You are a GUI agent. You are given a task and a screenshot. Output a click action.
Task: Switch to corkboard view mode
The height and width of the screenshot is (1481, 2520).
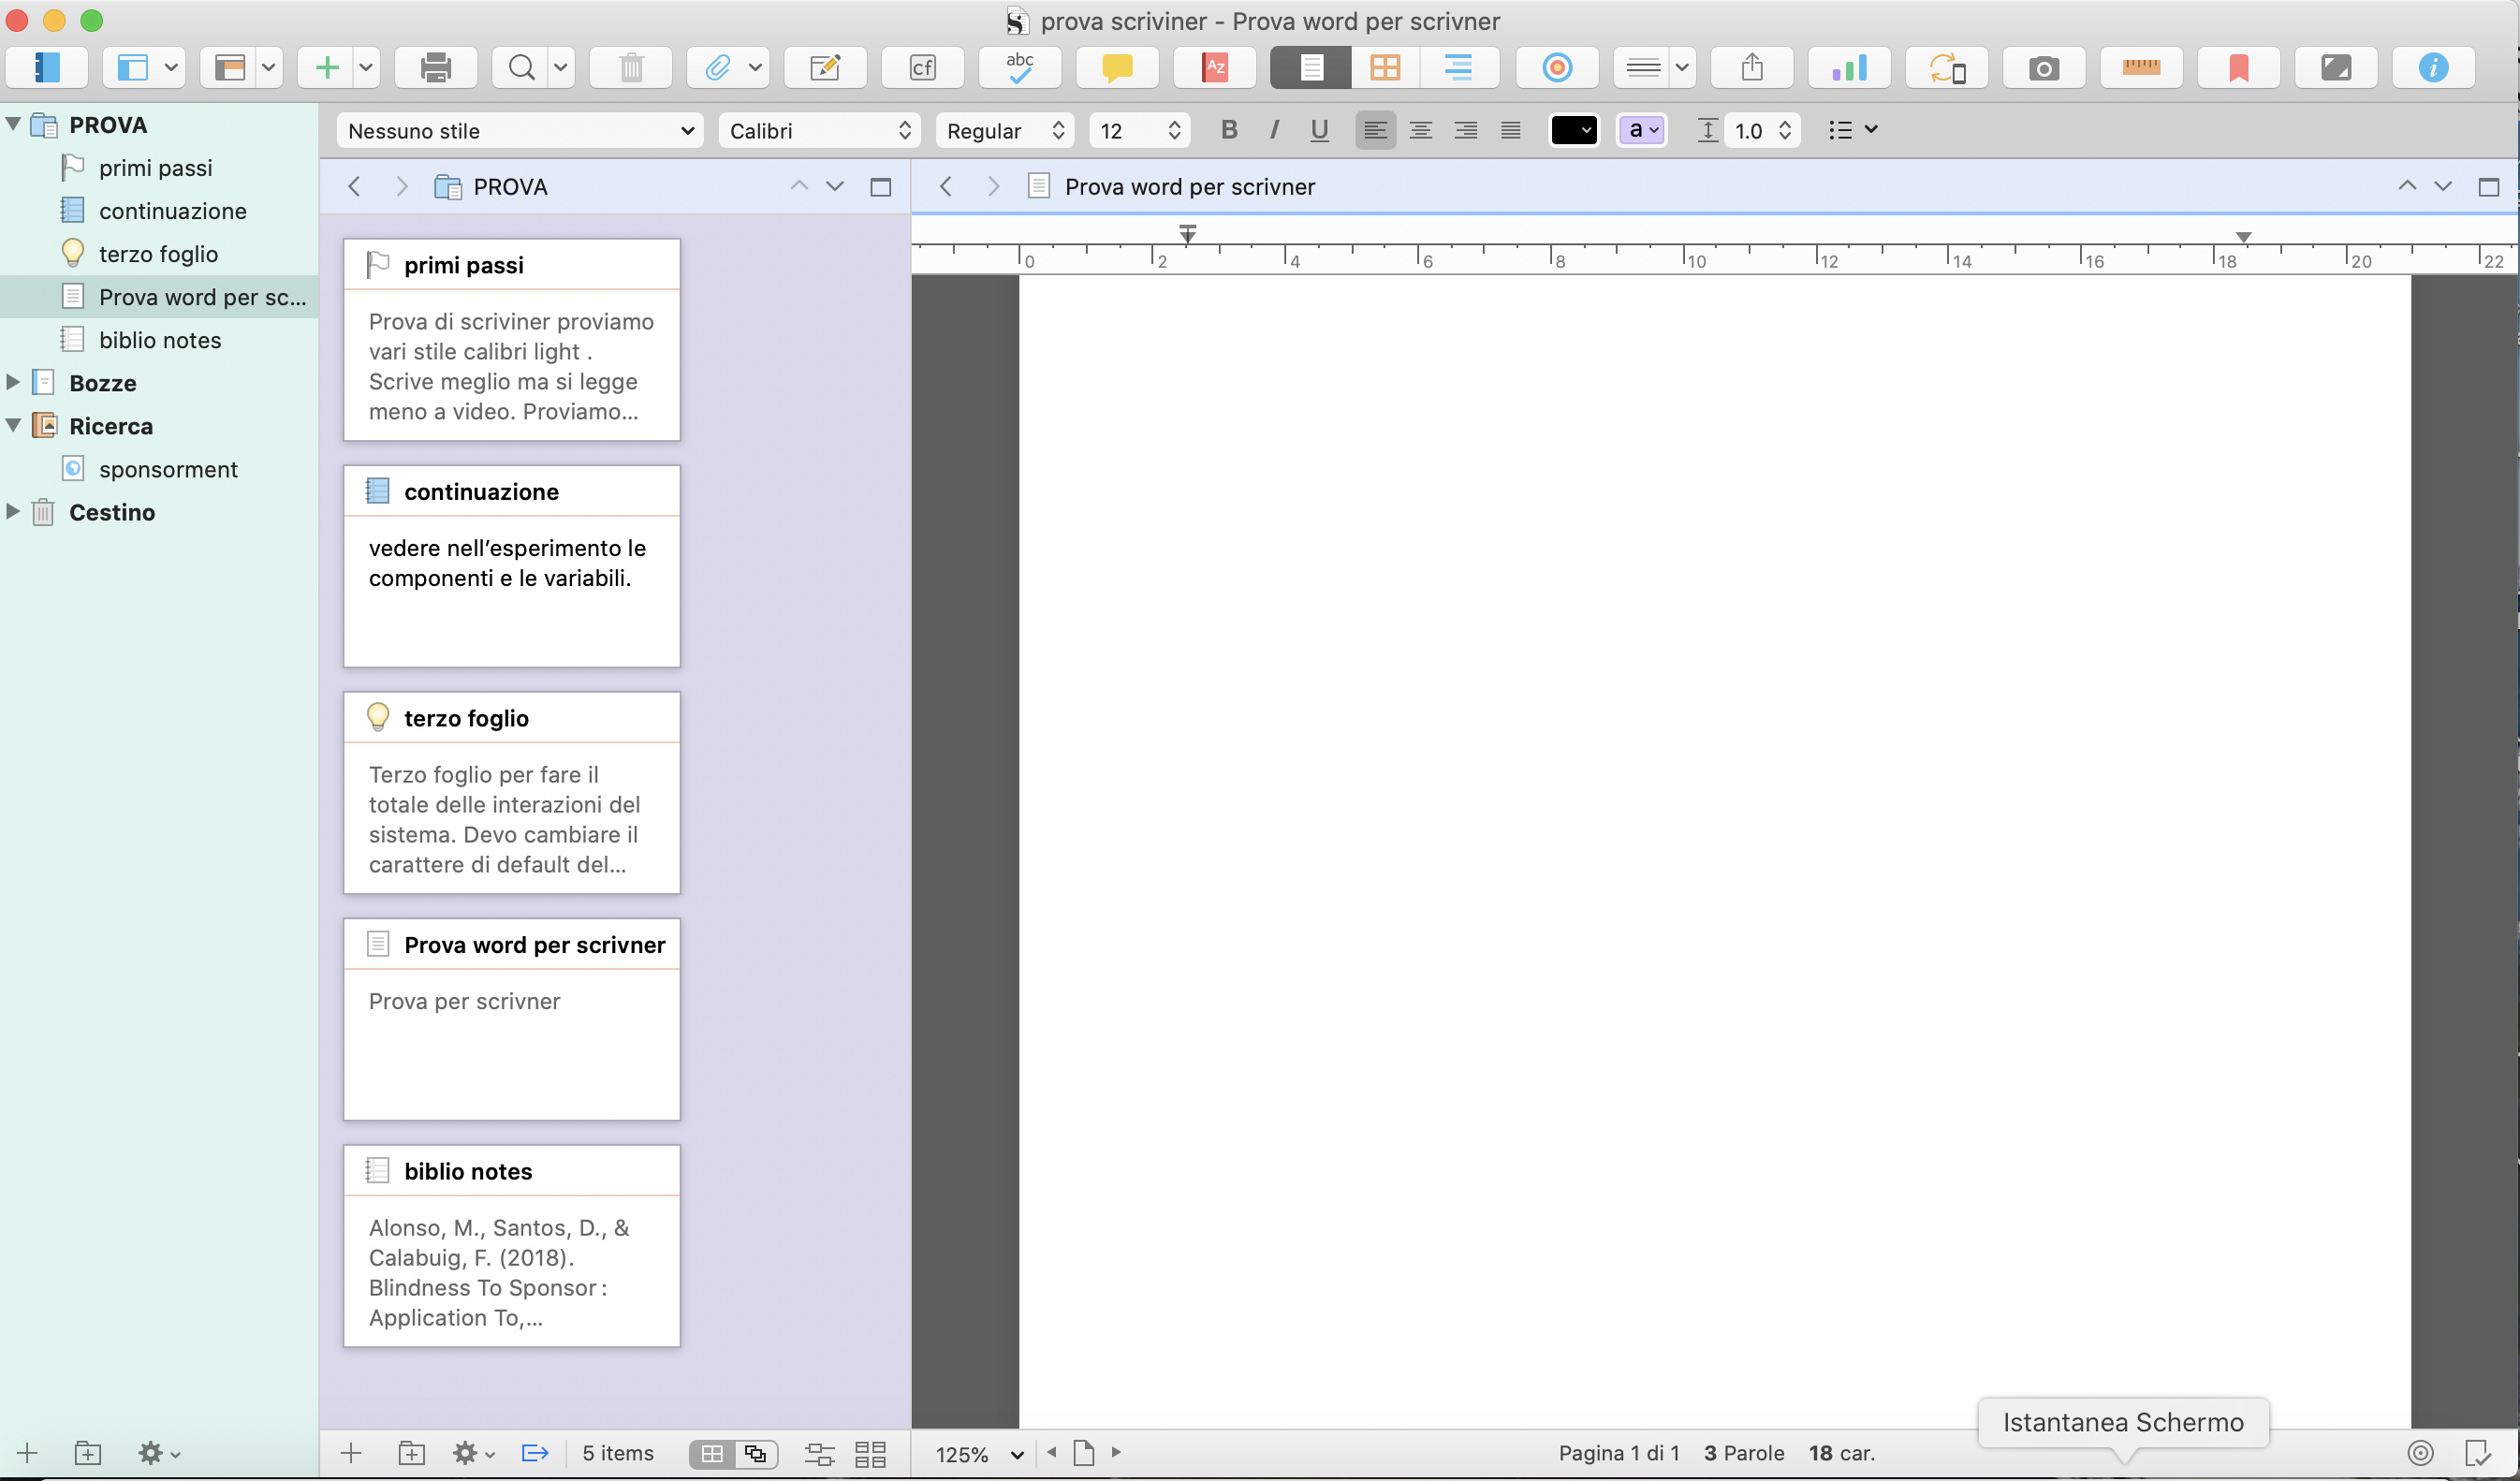pyautogui.click(x=1384, y=68)
